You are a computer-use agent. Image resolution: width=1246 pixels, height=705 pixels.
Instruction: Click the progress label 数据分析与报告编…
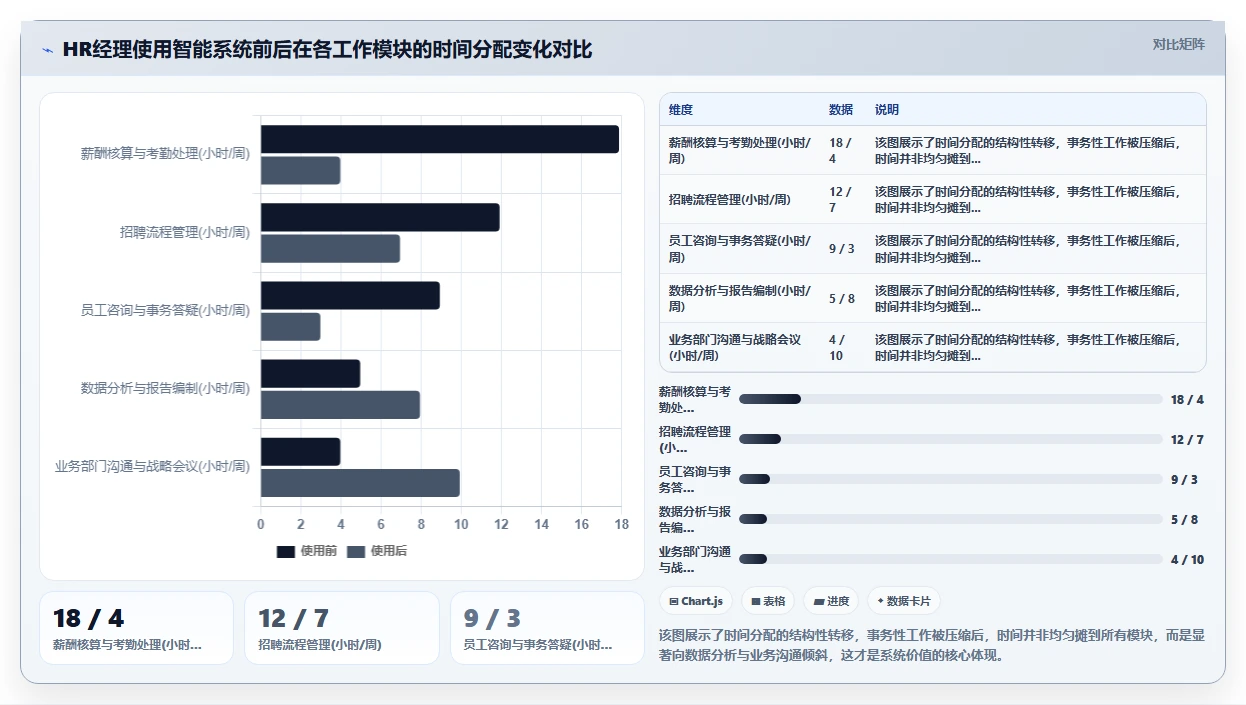(696, 519)
